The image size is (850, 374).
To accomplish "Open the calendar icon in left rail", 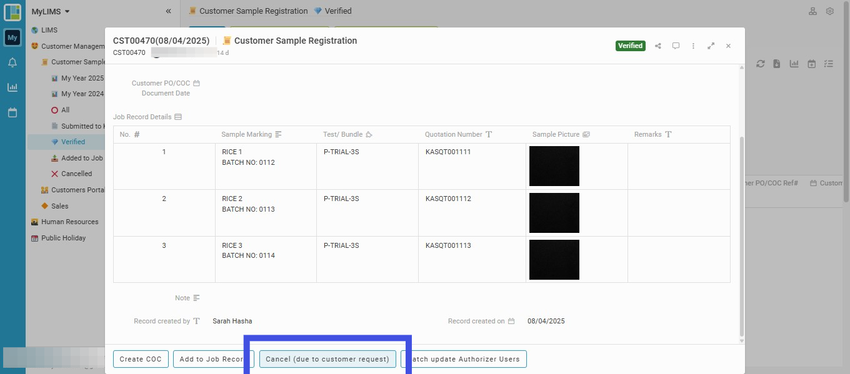I will tap(12, 113).
